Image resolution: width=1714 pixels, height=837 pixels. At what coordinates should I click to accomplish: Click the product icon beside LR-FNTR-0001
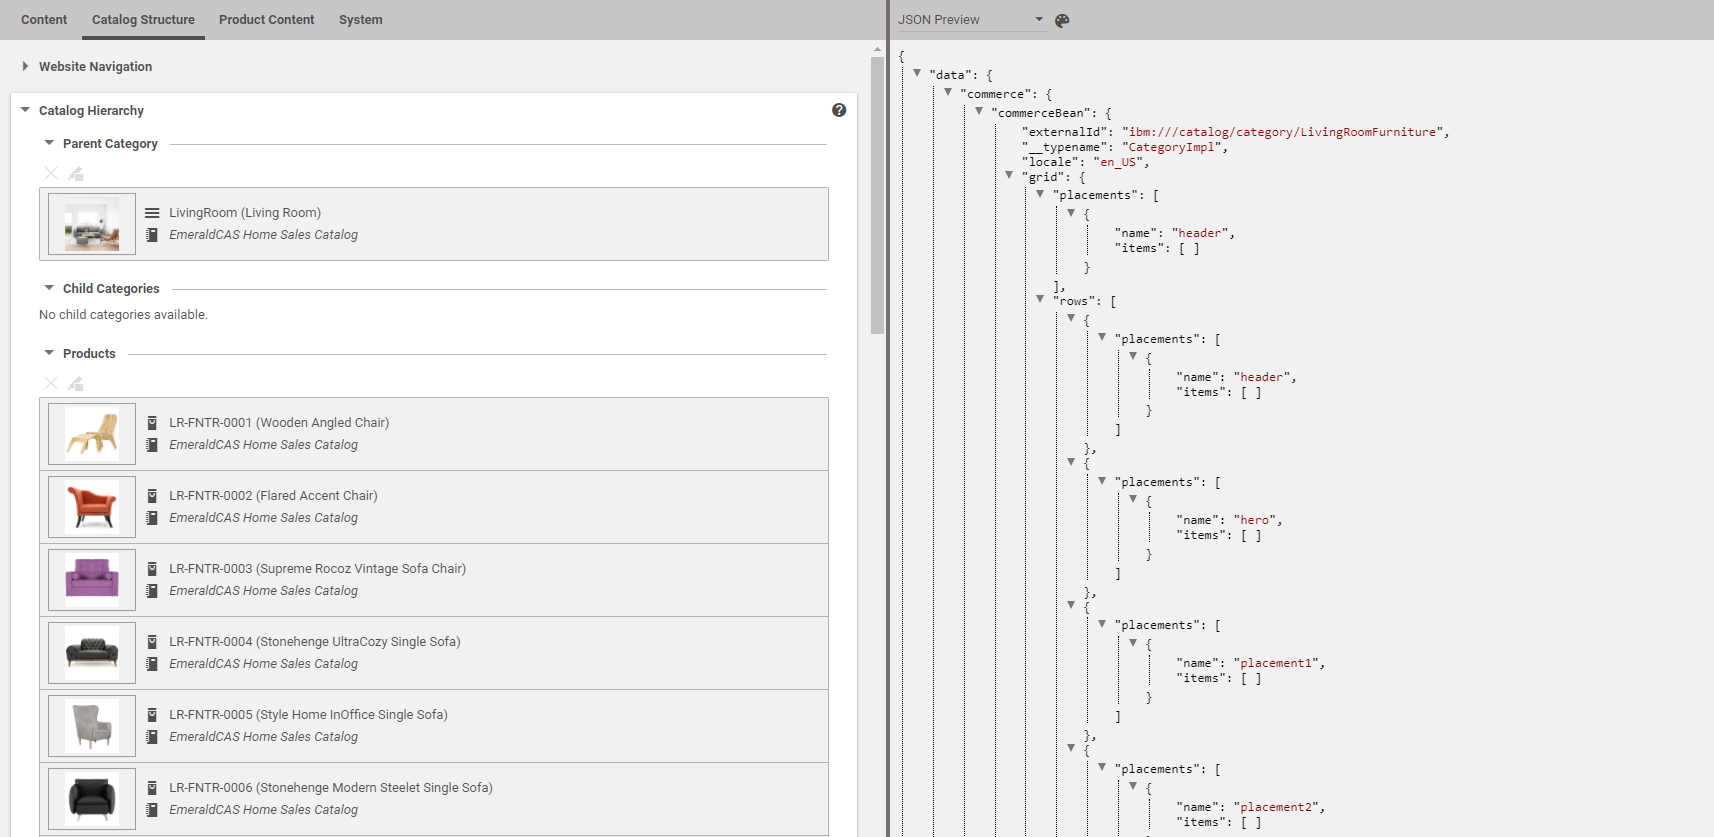click(152, 423)
